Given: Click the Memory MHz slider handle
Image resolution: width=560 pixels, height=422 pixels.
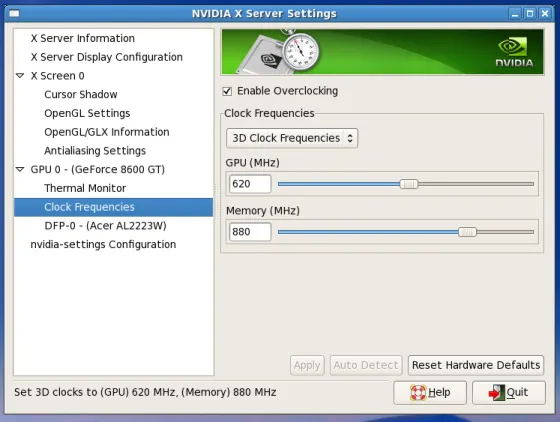Looking at the screenshot, I should (468, 232).
